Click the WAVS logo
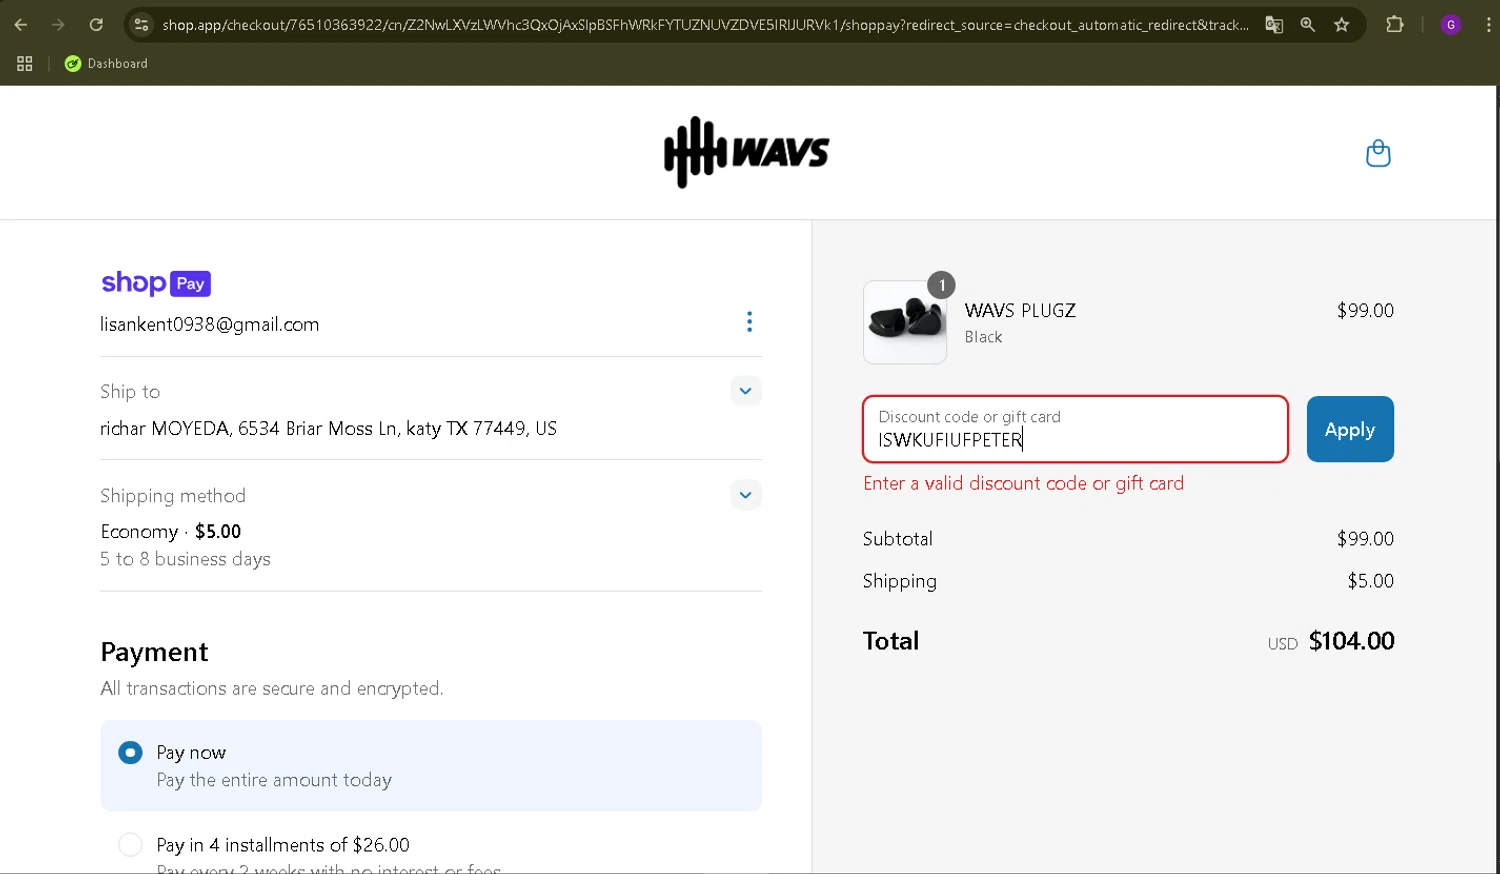Viewport: 1500px width, 874px height. pyautogui.click(x=747, y=152)
